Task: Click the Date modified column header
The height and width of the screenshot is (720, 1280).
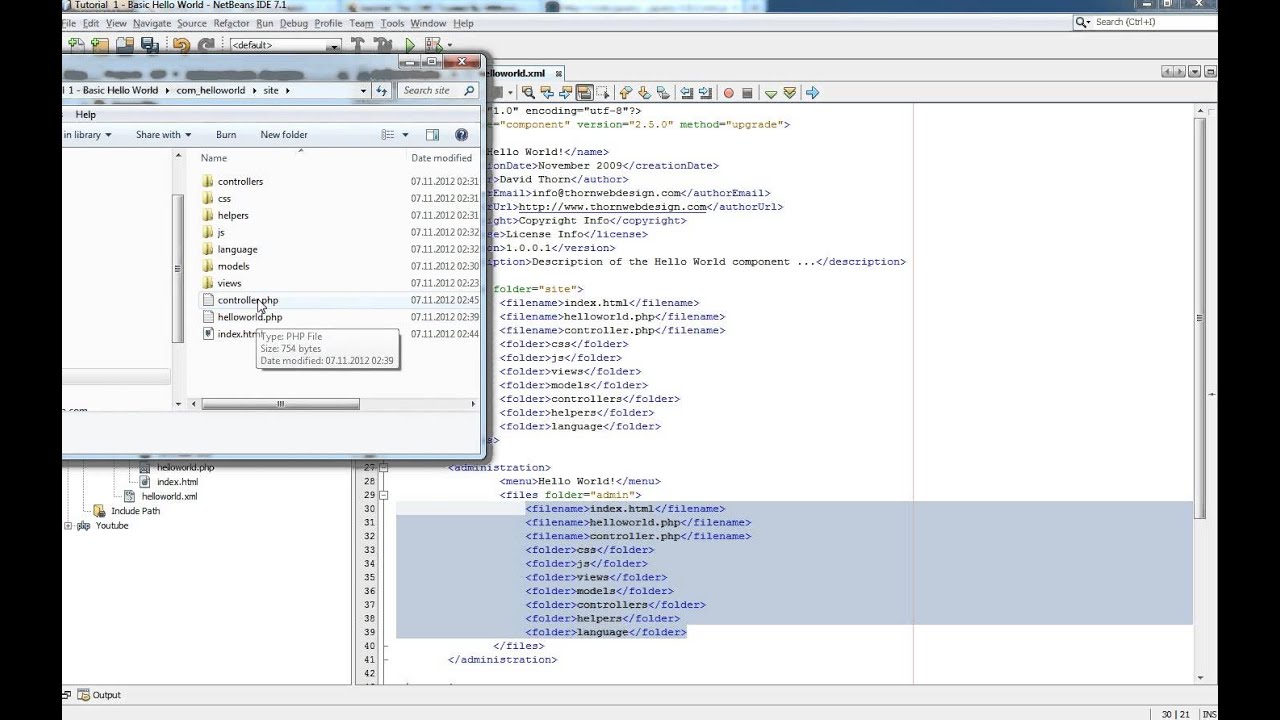Action: coord(441,158)
